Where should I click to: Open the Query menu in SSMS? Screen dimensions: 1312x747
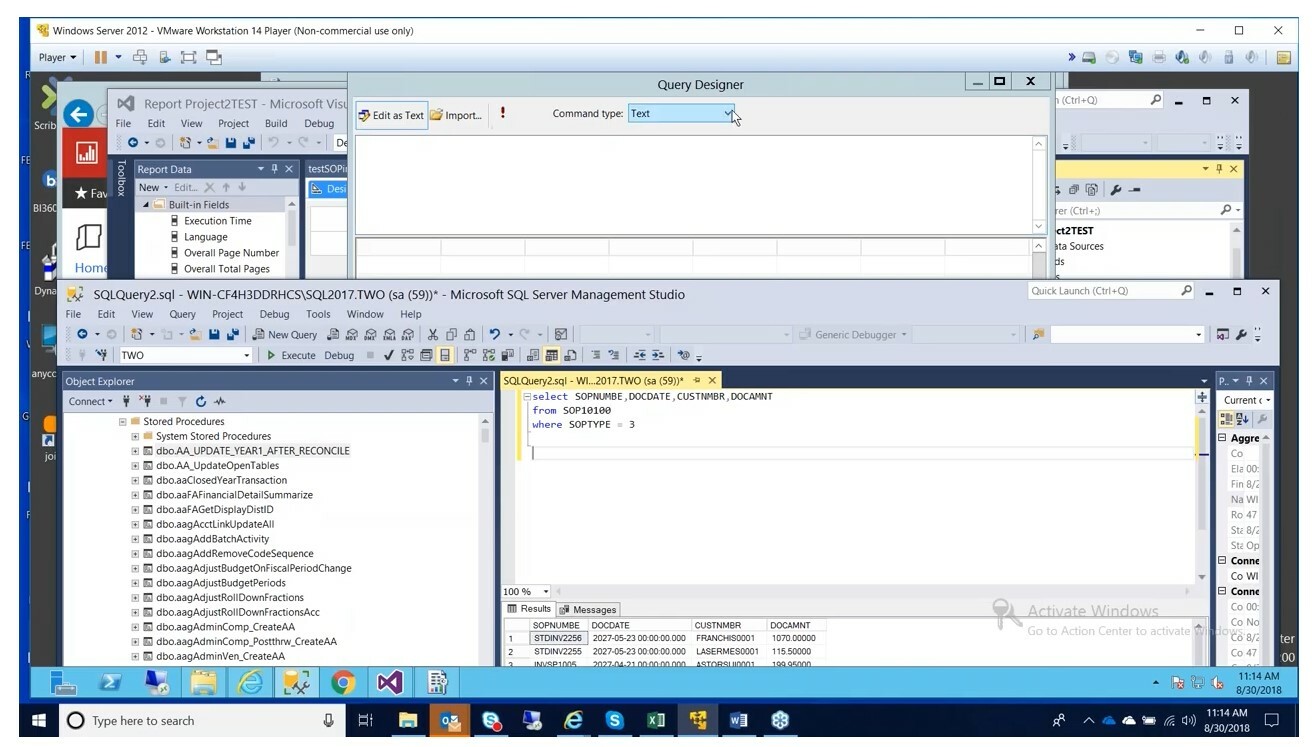[x=181, y=313]
